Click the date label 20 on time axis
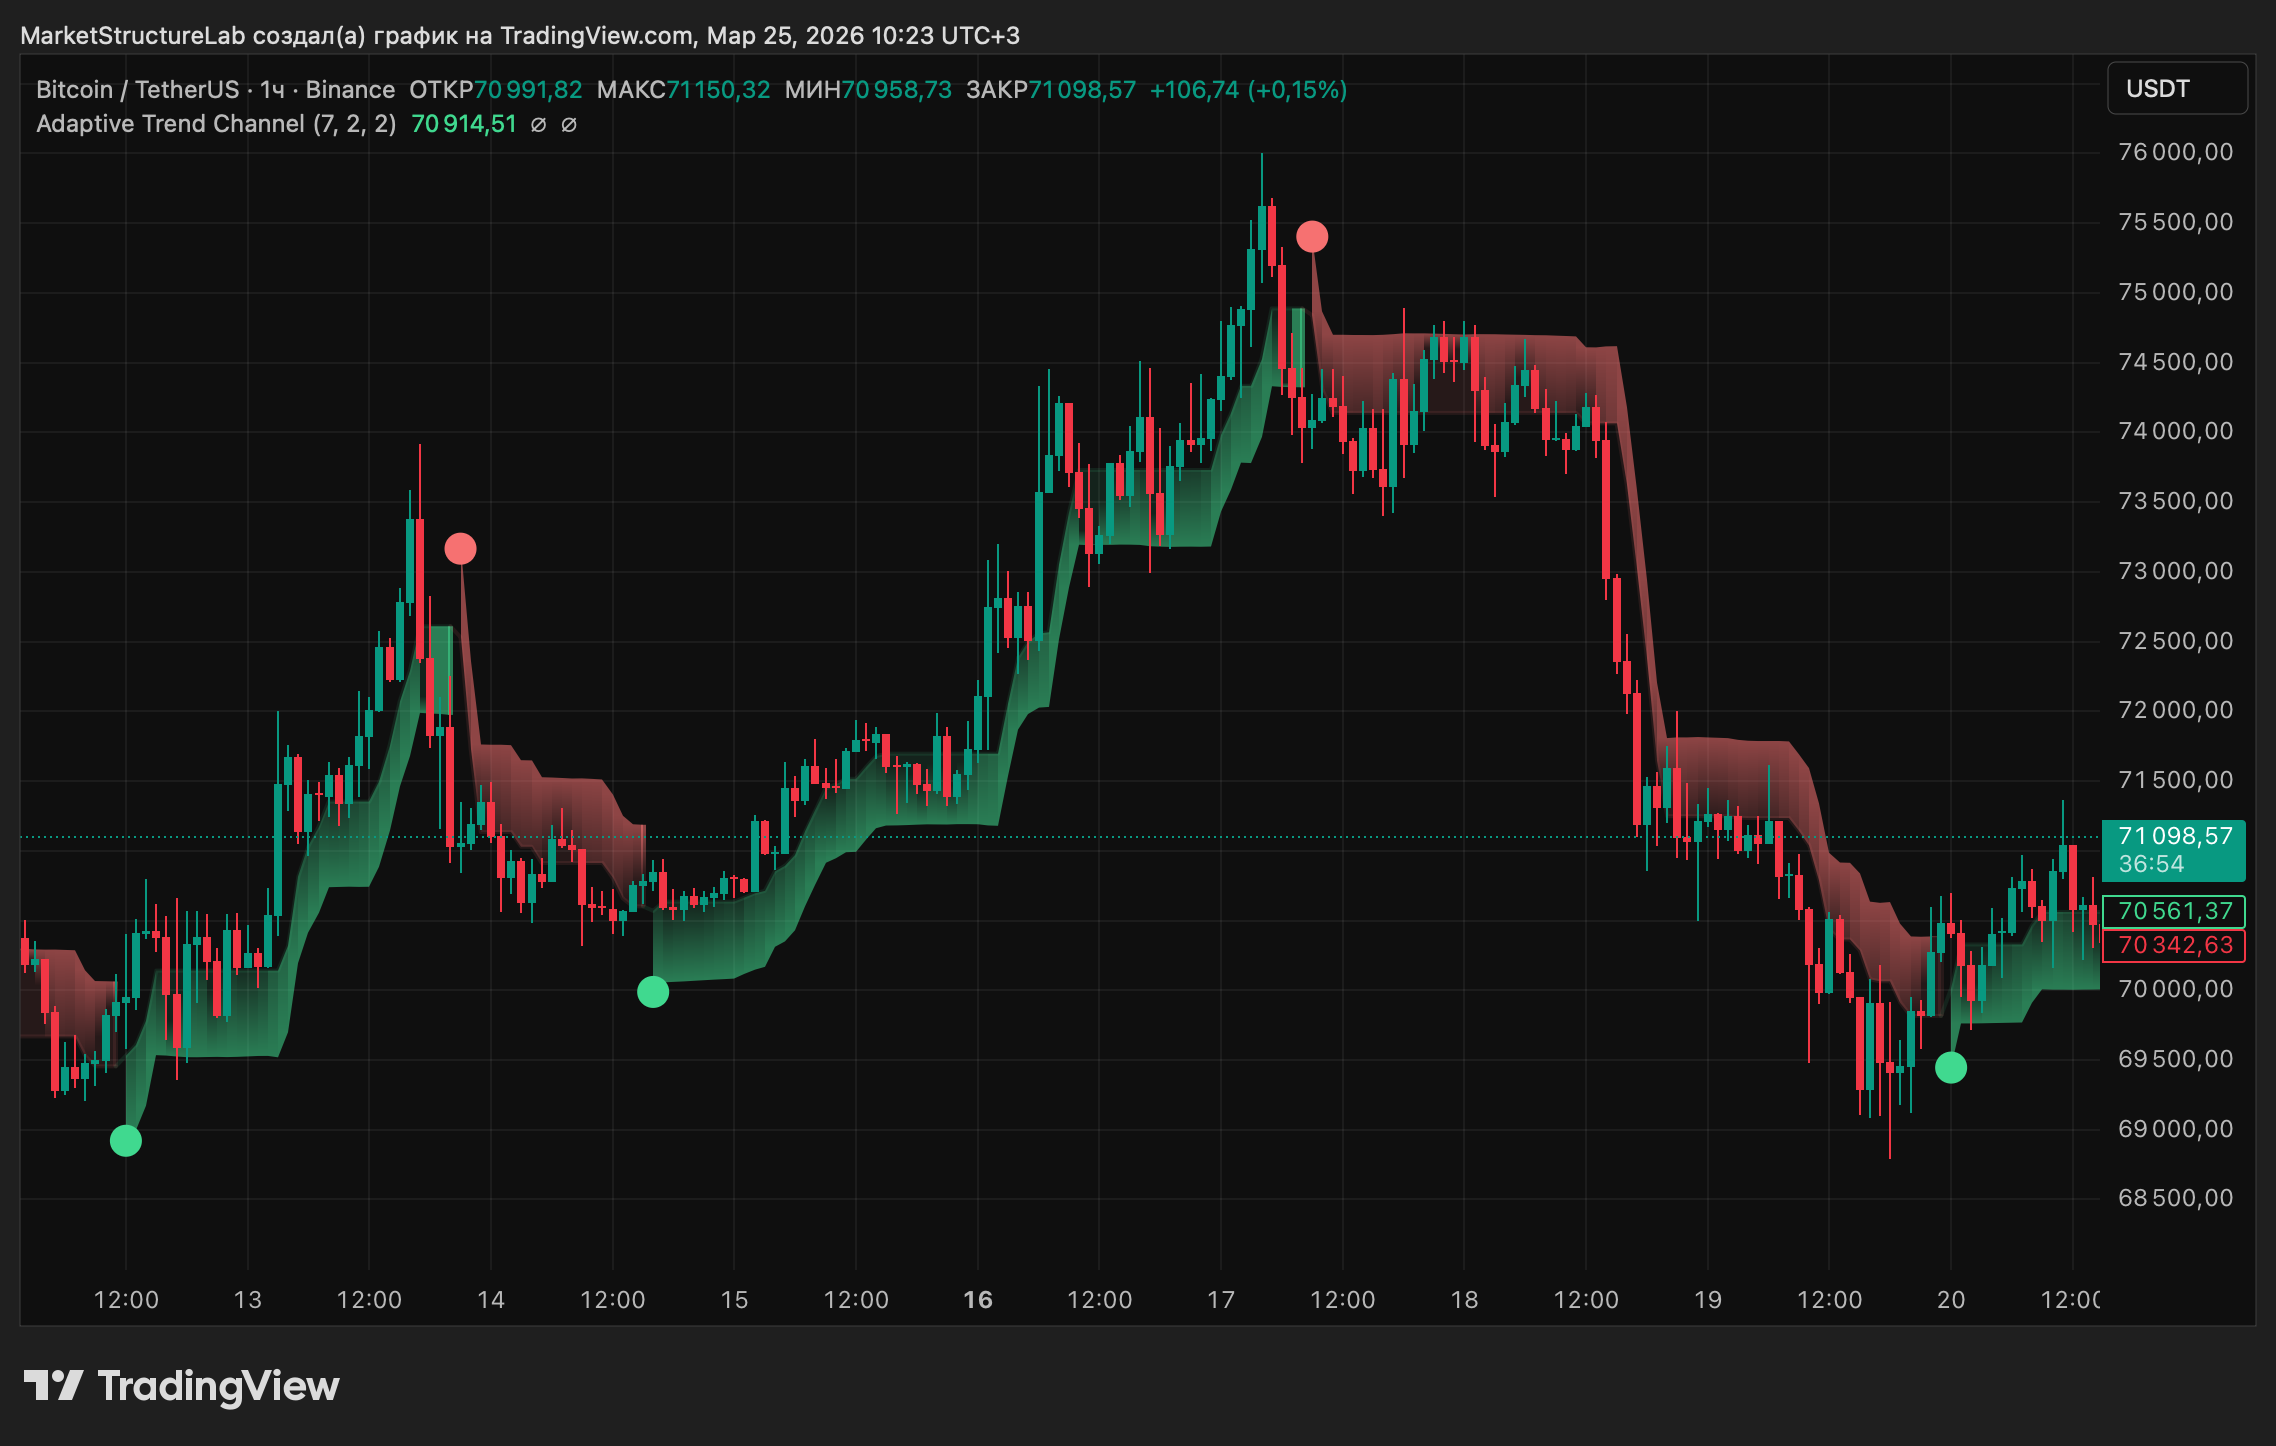Viewport: 2276px width, 1446px height. [x=1951, y=1300]
